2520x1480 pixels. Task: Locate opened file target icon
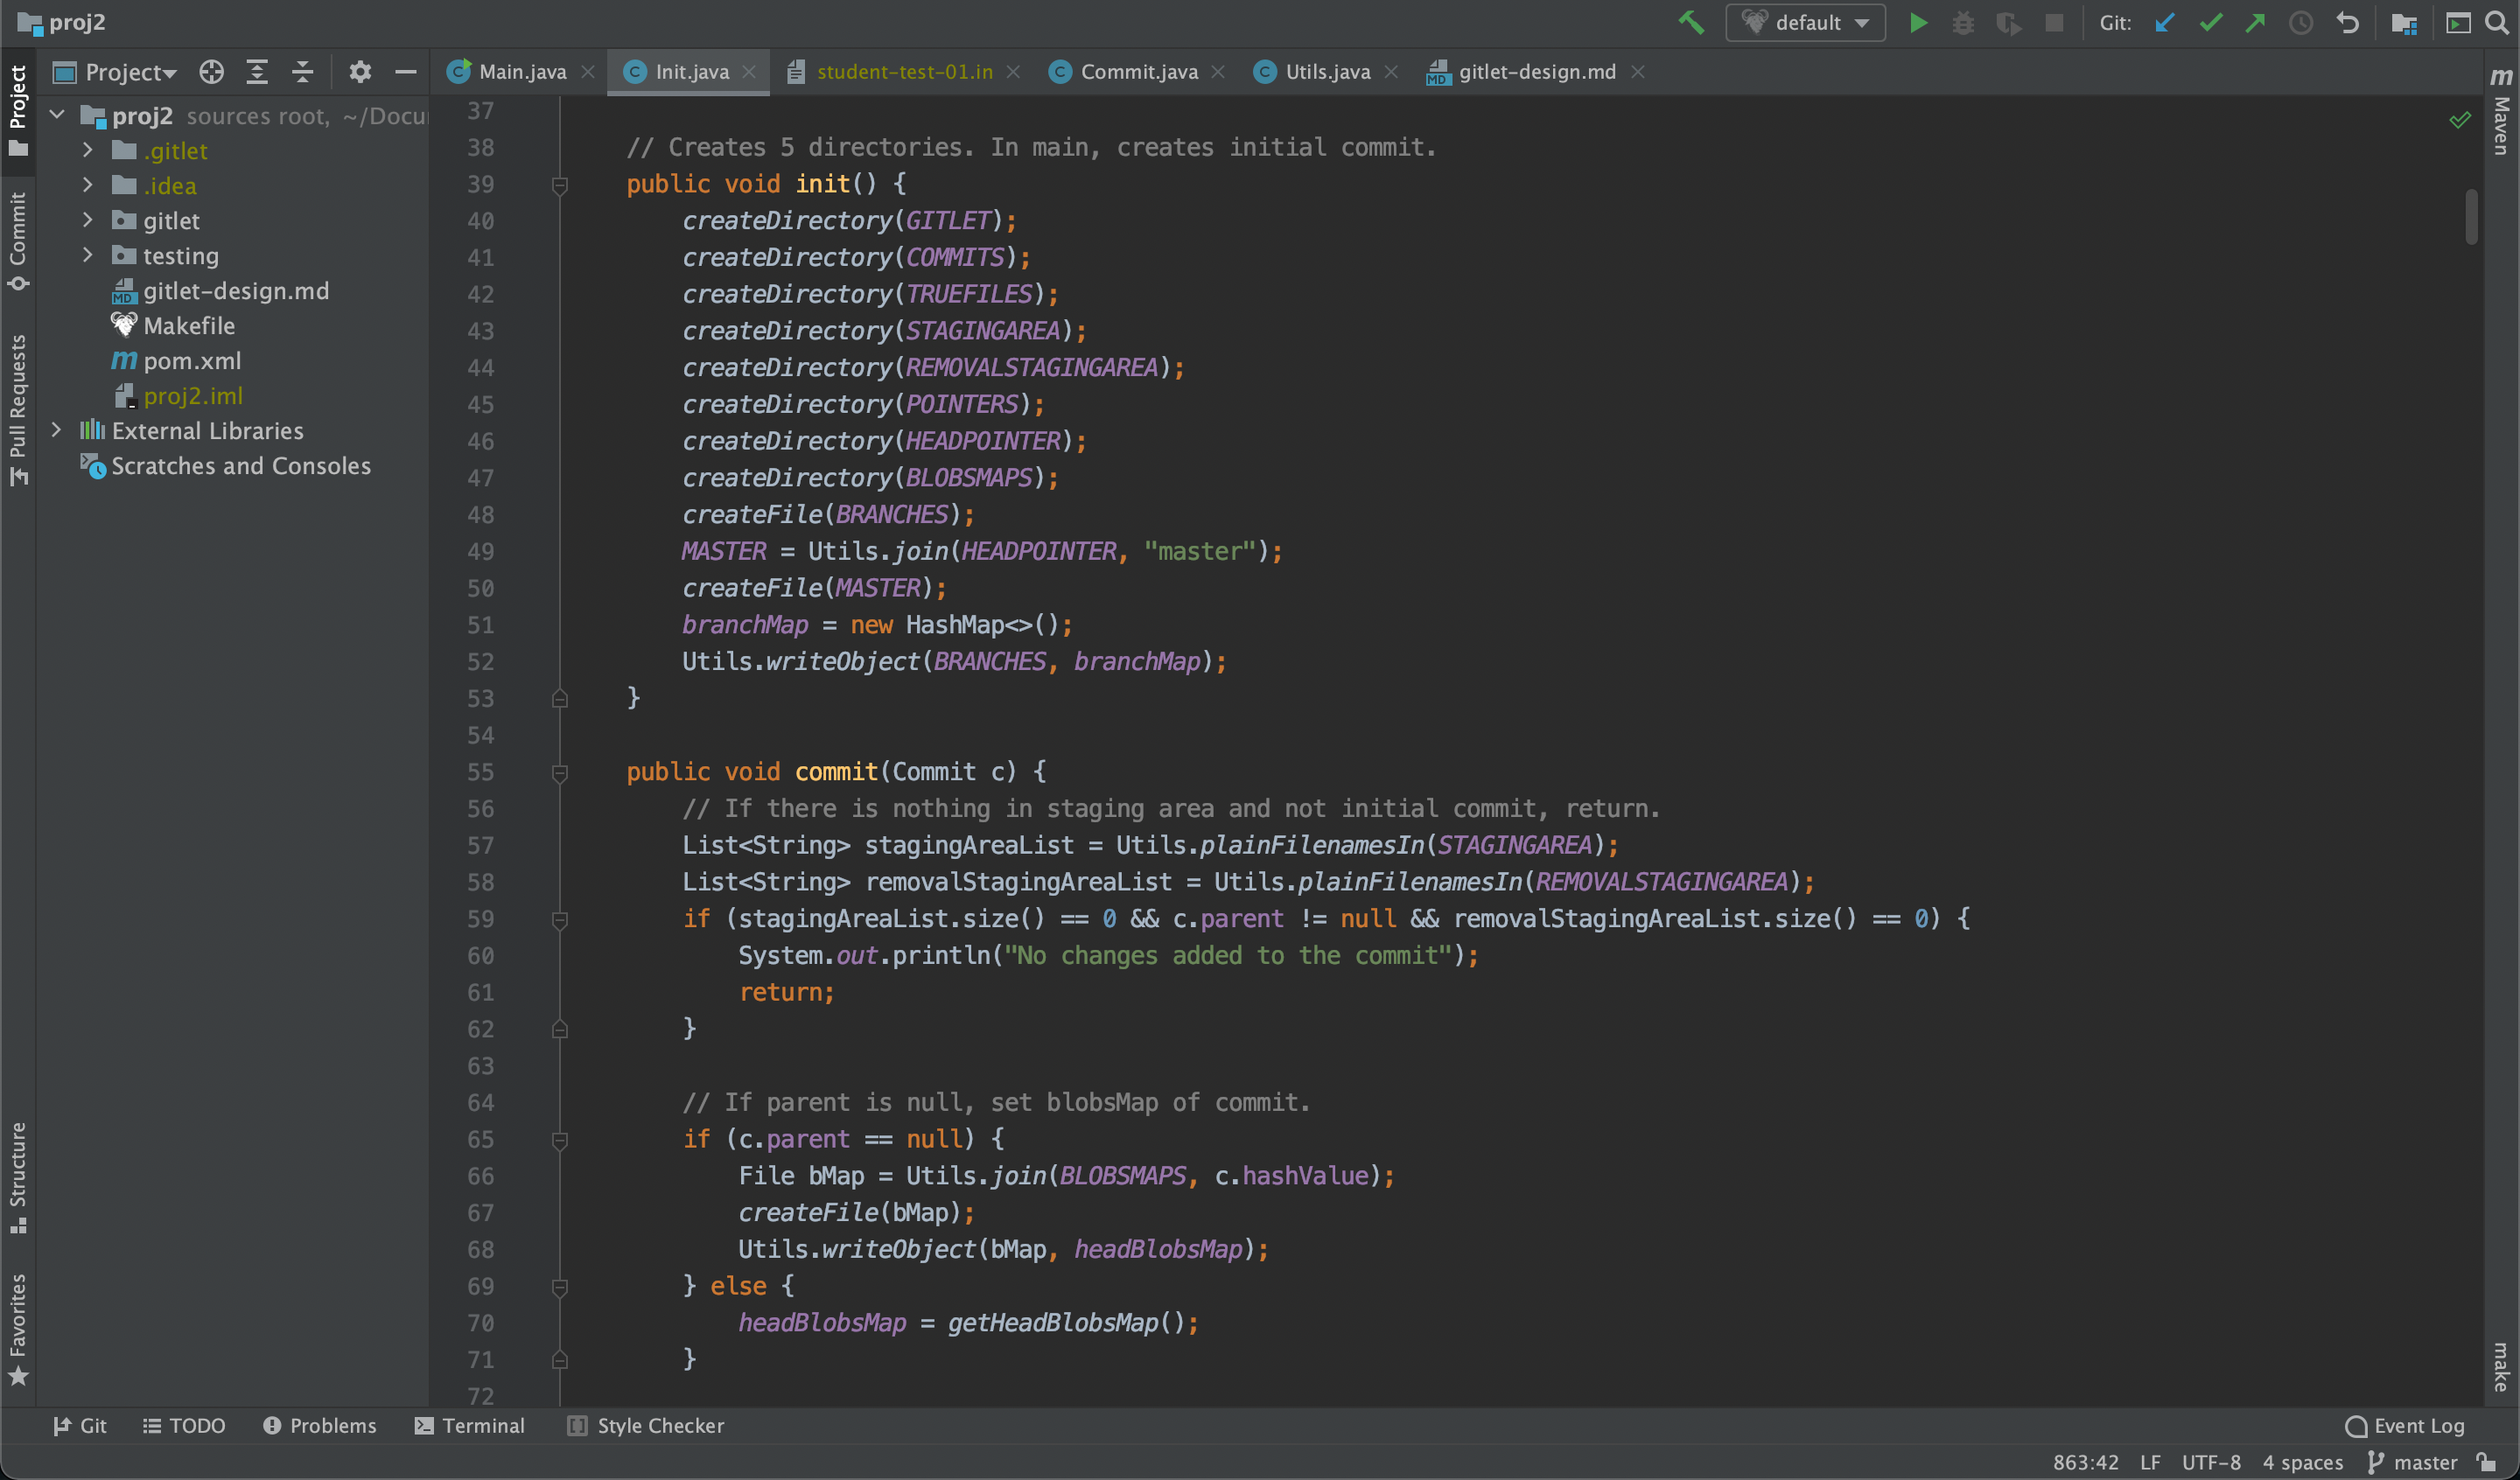pos(211,71)
